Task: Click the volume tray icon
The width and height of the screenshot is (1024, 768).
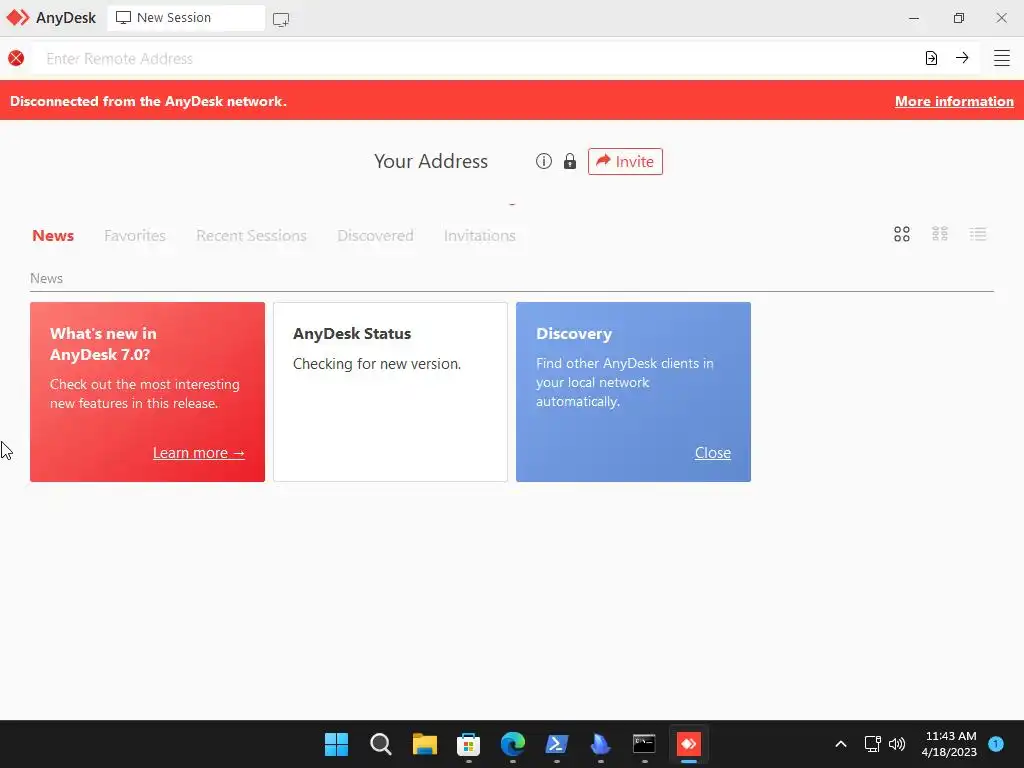Action: pyautogui.click(x=897, y=744)
